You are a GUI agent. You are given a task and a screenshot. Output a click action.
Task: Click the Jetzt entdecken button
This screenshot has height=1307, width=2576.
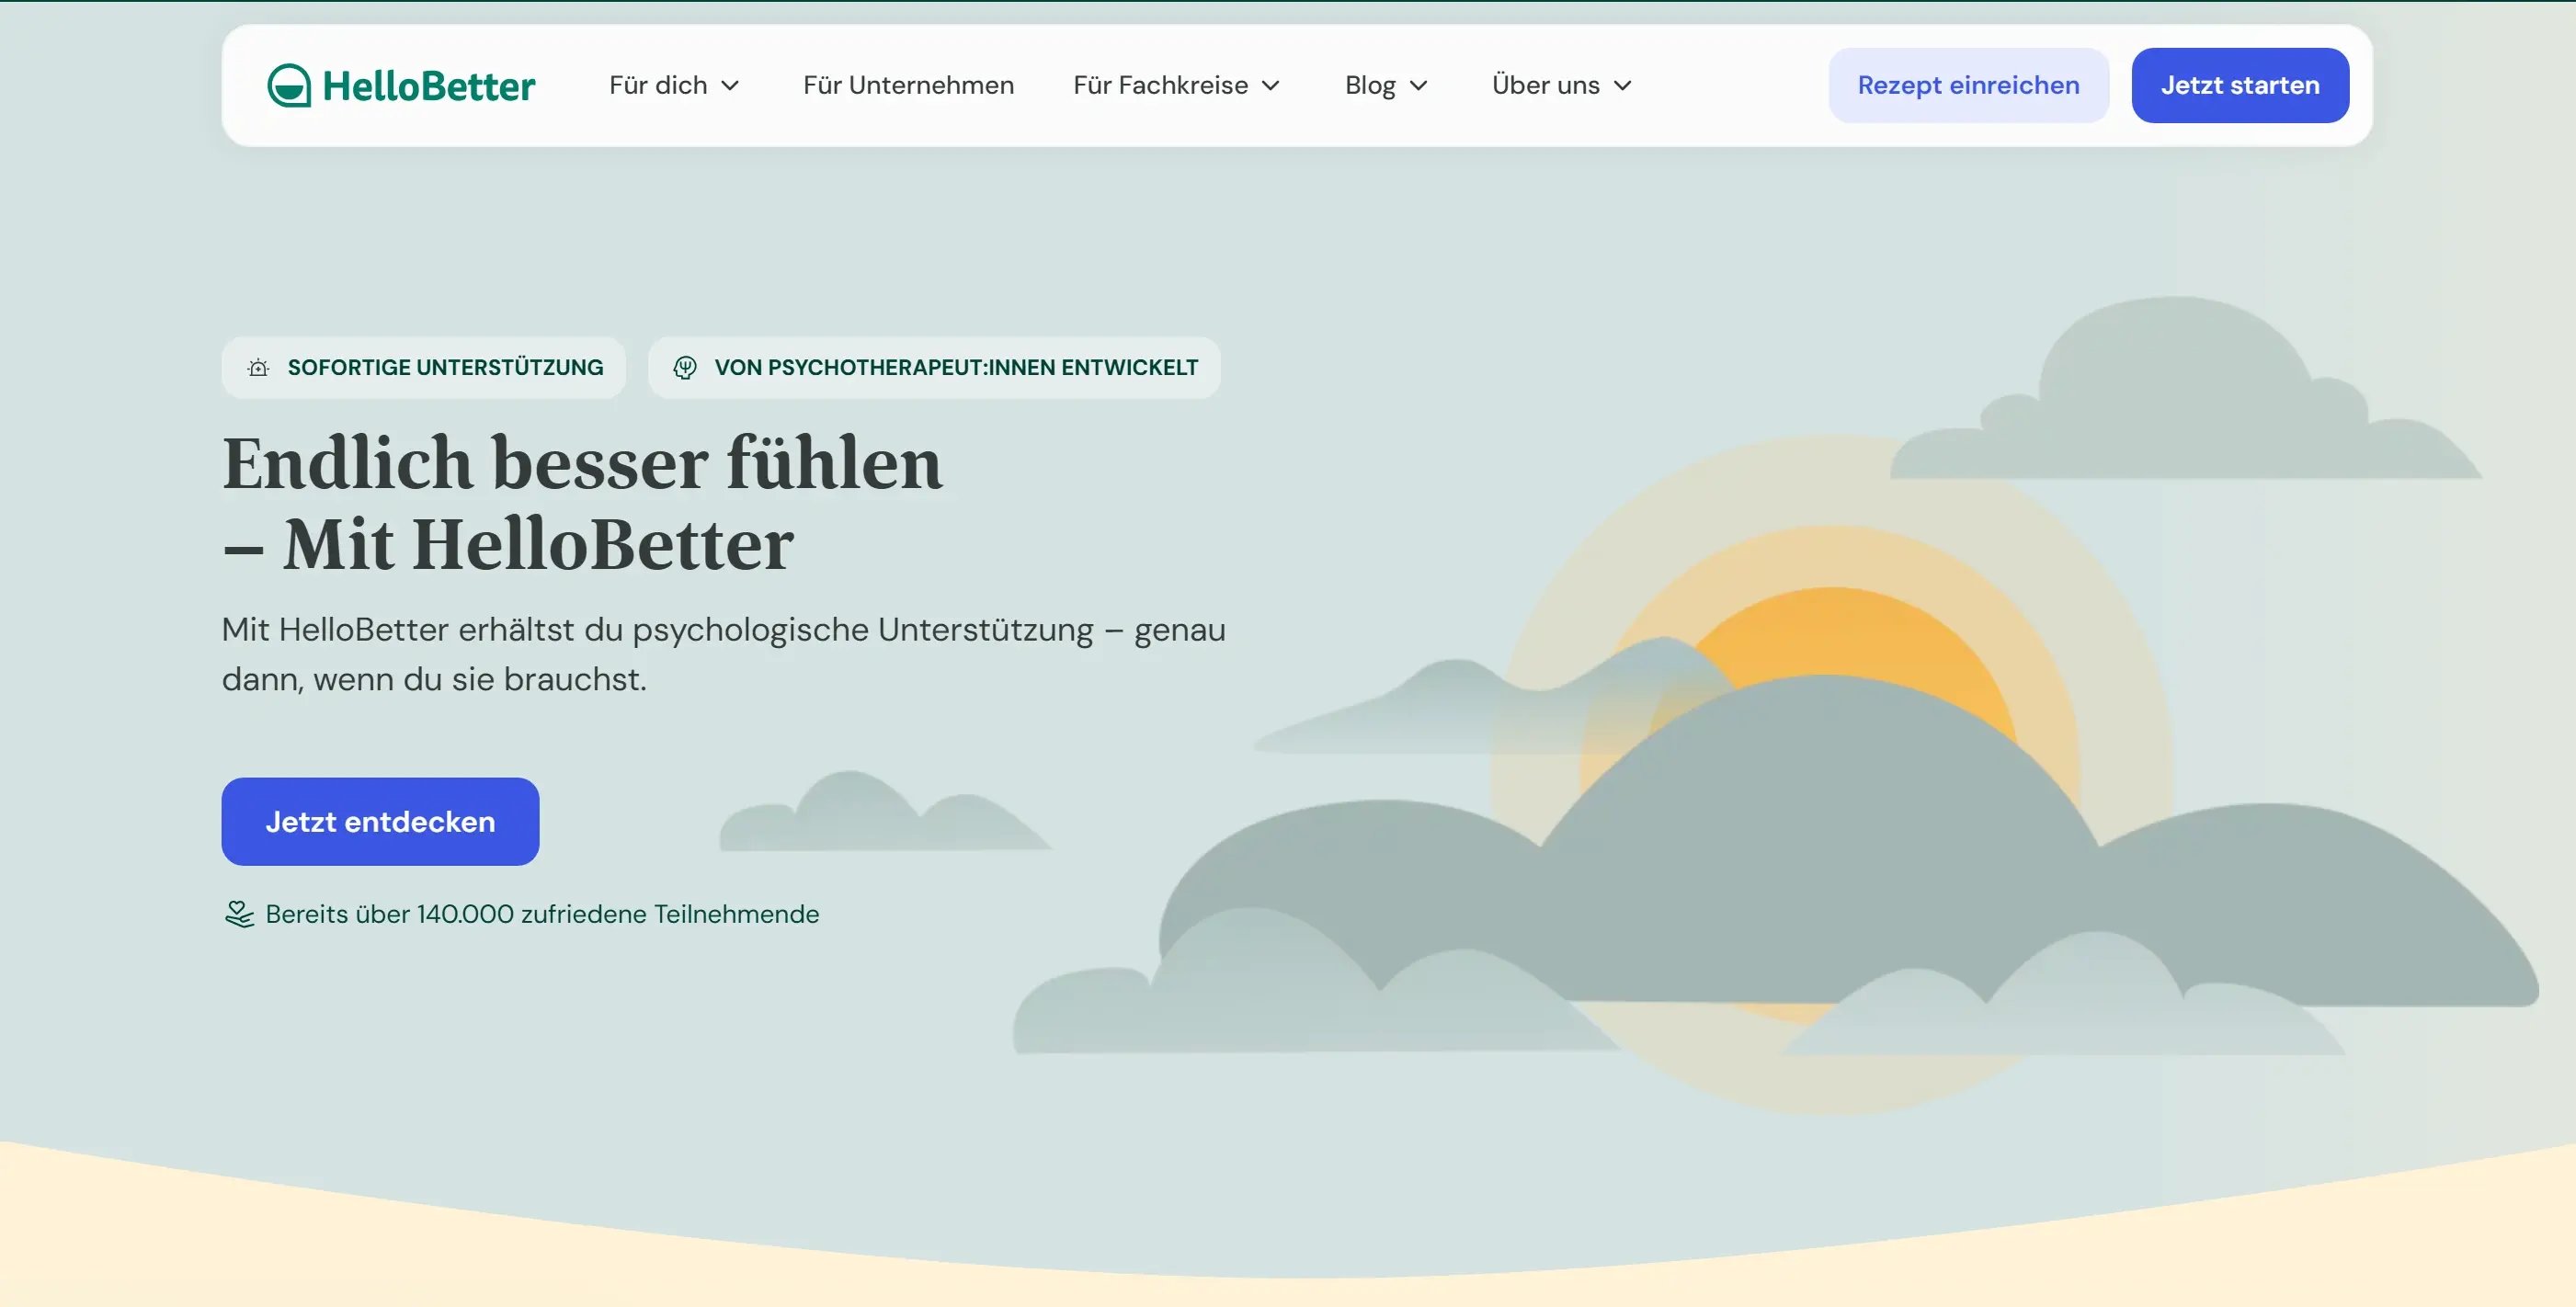(380, 822)
